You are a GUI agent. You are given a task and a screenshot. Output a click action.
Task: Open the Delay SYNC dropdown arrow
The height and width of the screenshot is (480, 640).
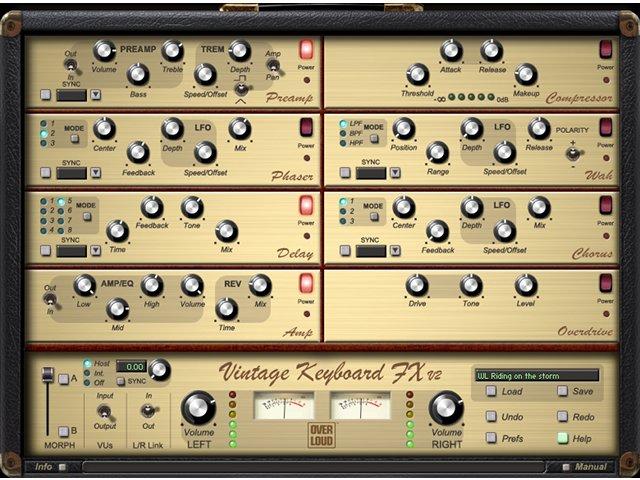tap(96, 250)
